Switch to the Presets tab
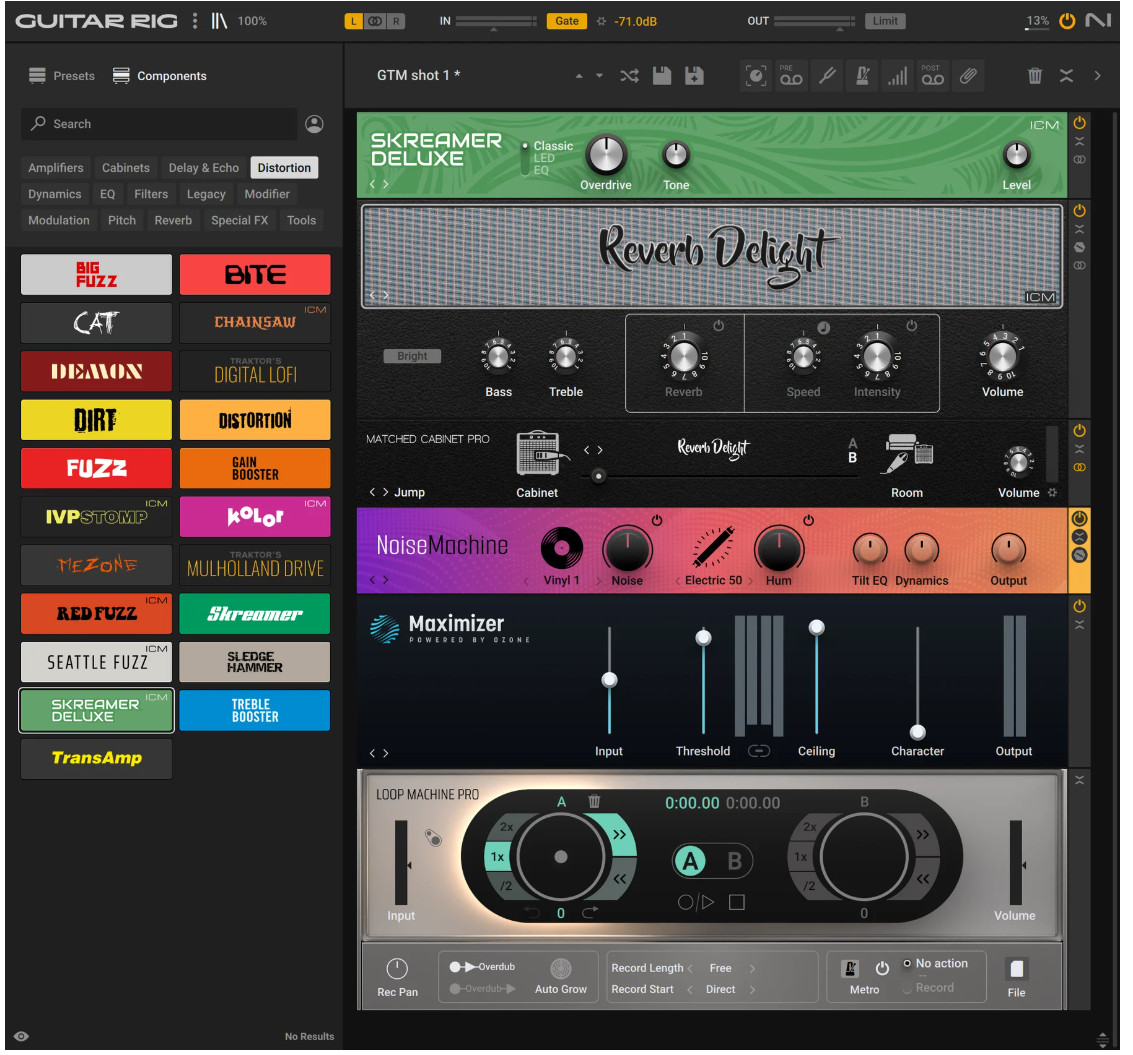The height and width of the screenshot is (1055, 1133). [x=61, y=75]
